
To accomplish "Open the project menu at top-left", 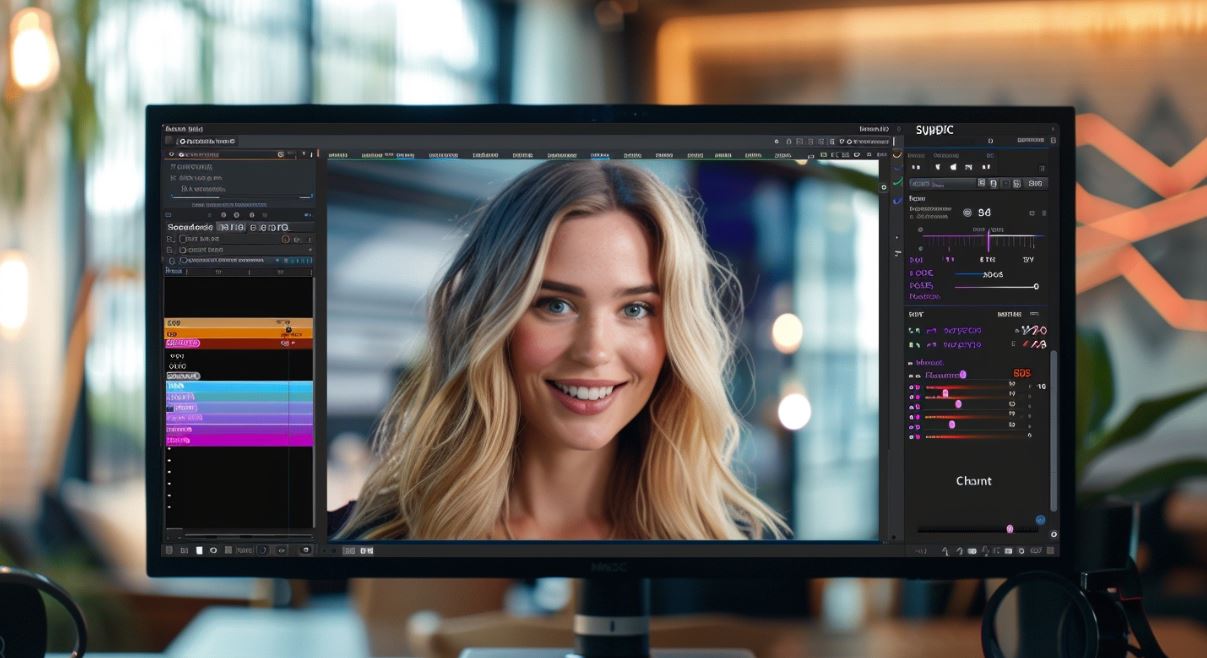I will tap(180, 129).
